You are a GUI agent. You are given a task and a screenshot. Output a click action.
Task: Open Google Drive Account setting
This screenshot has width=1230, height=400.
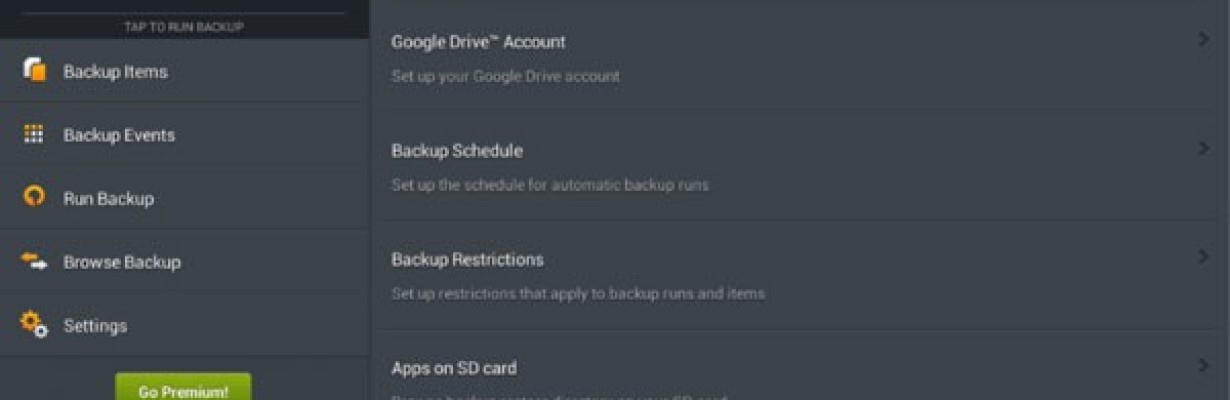pyautogui.click(x=800, y=57)
